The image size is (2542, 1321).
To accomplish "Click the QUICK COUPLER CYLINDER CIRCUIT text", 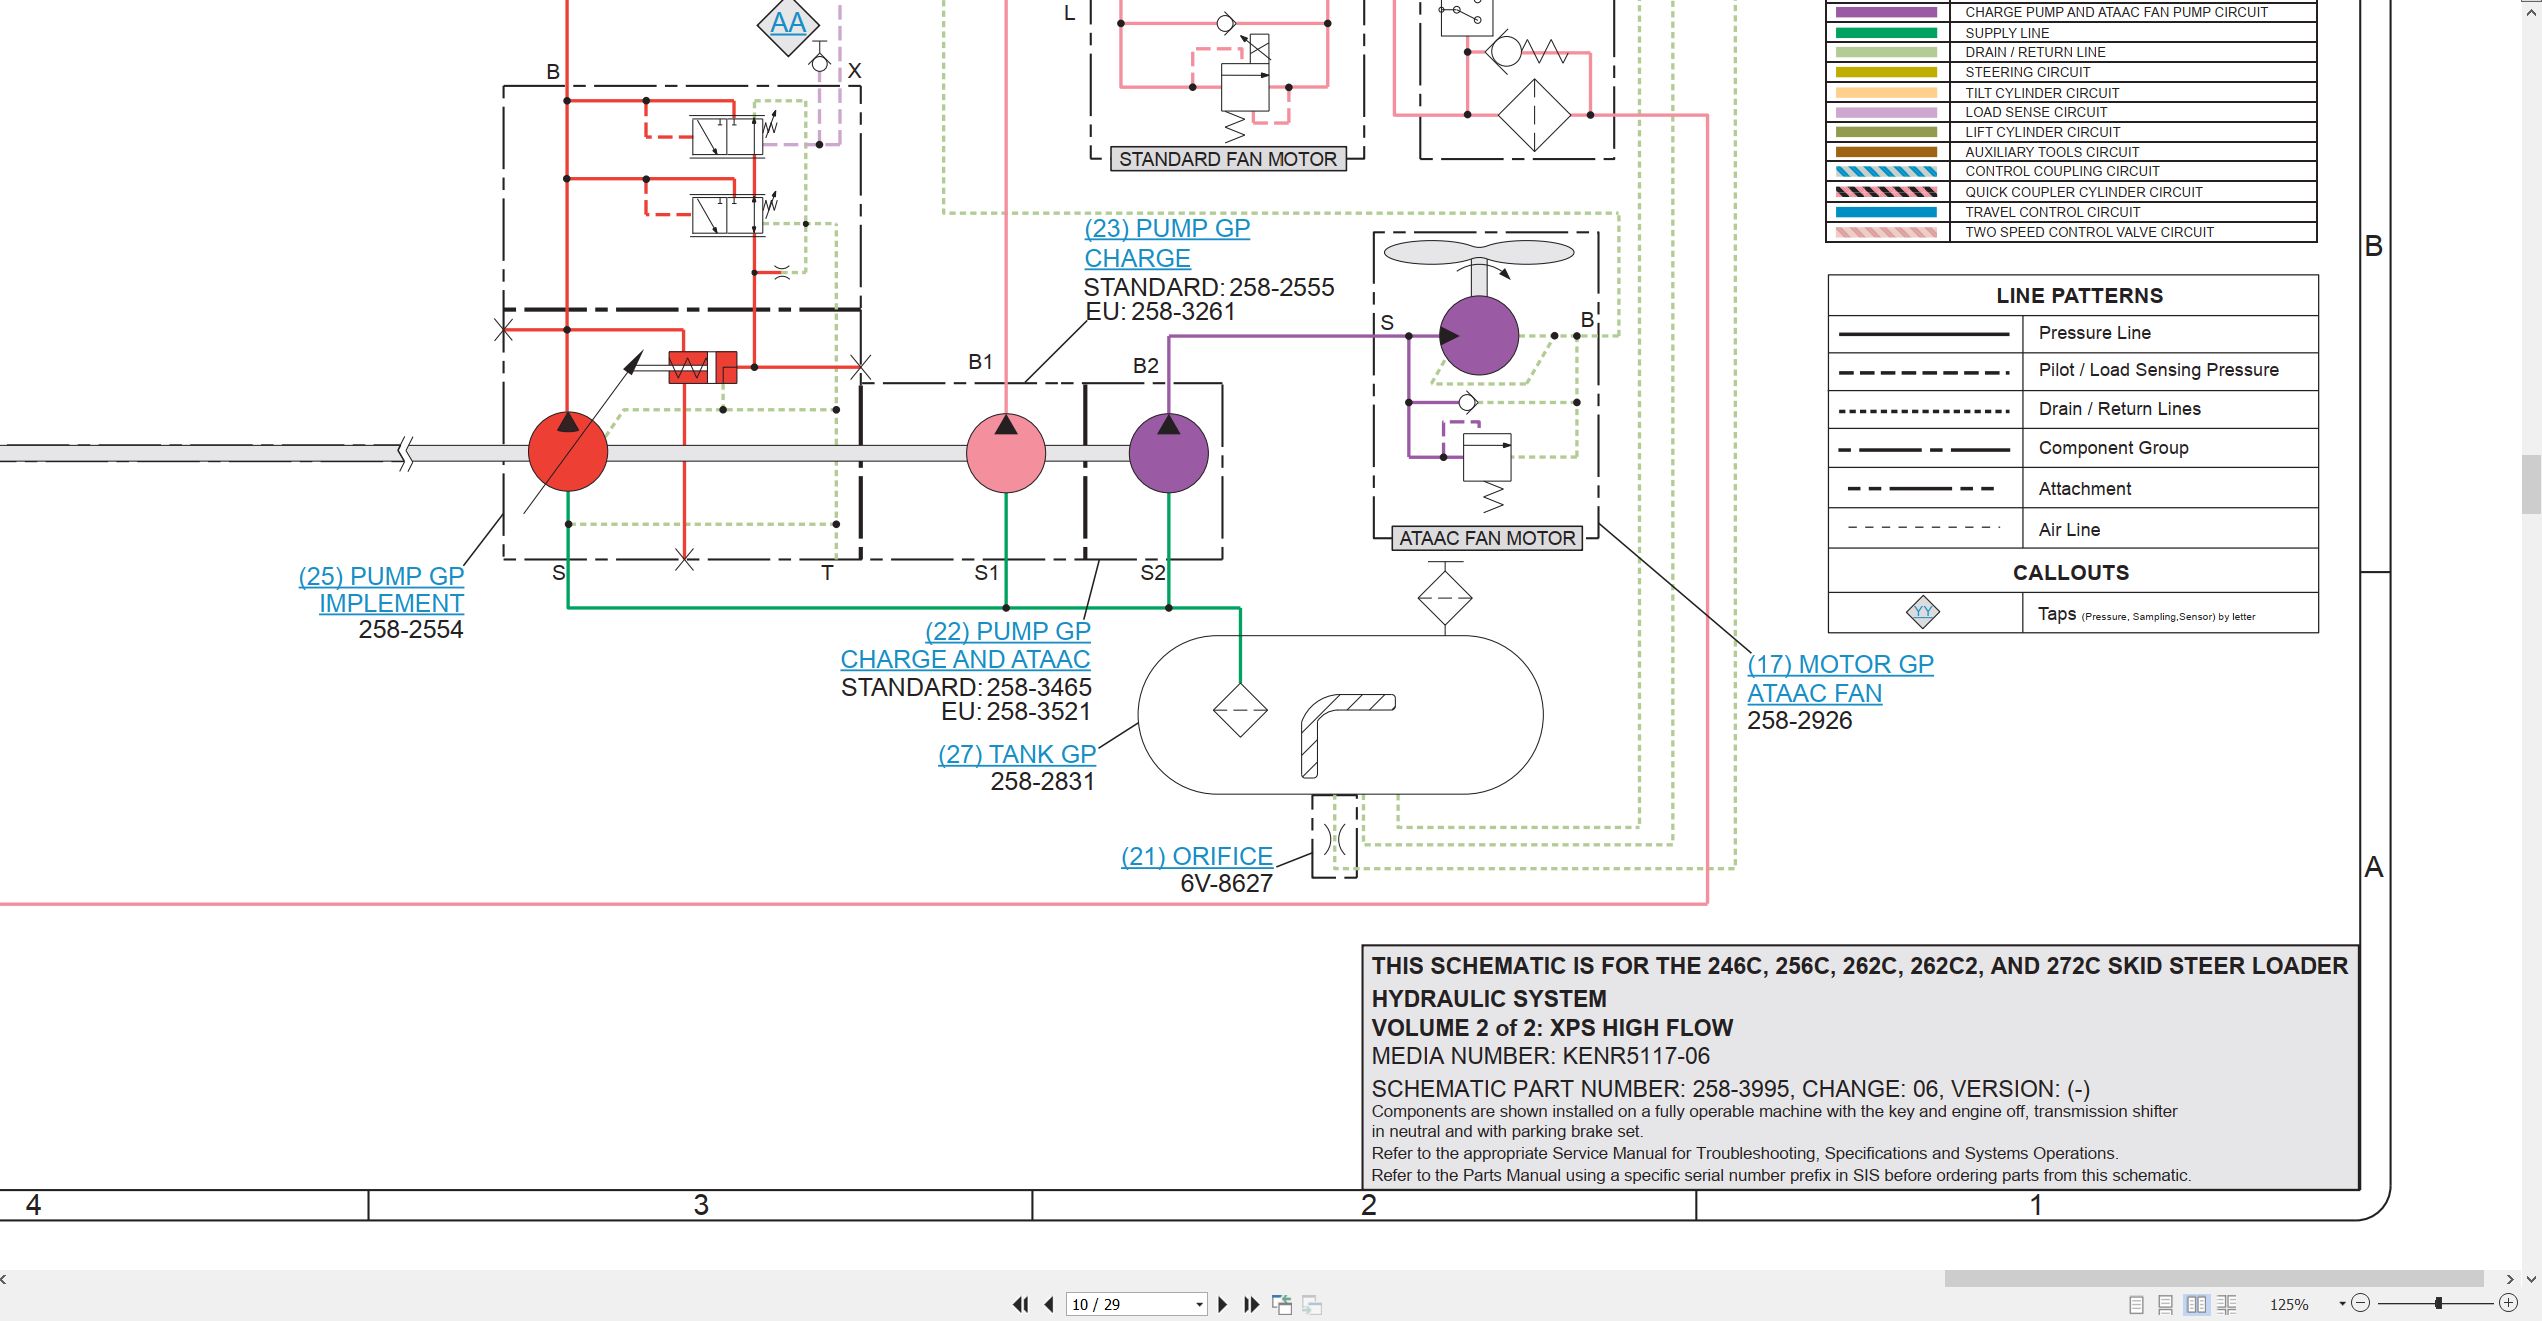I will coord(2084,192).
